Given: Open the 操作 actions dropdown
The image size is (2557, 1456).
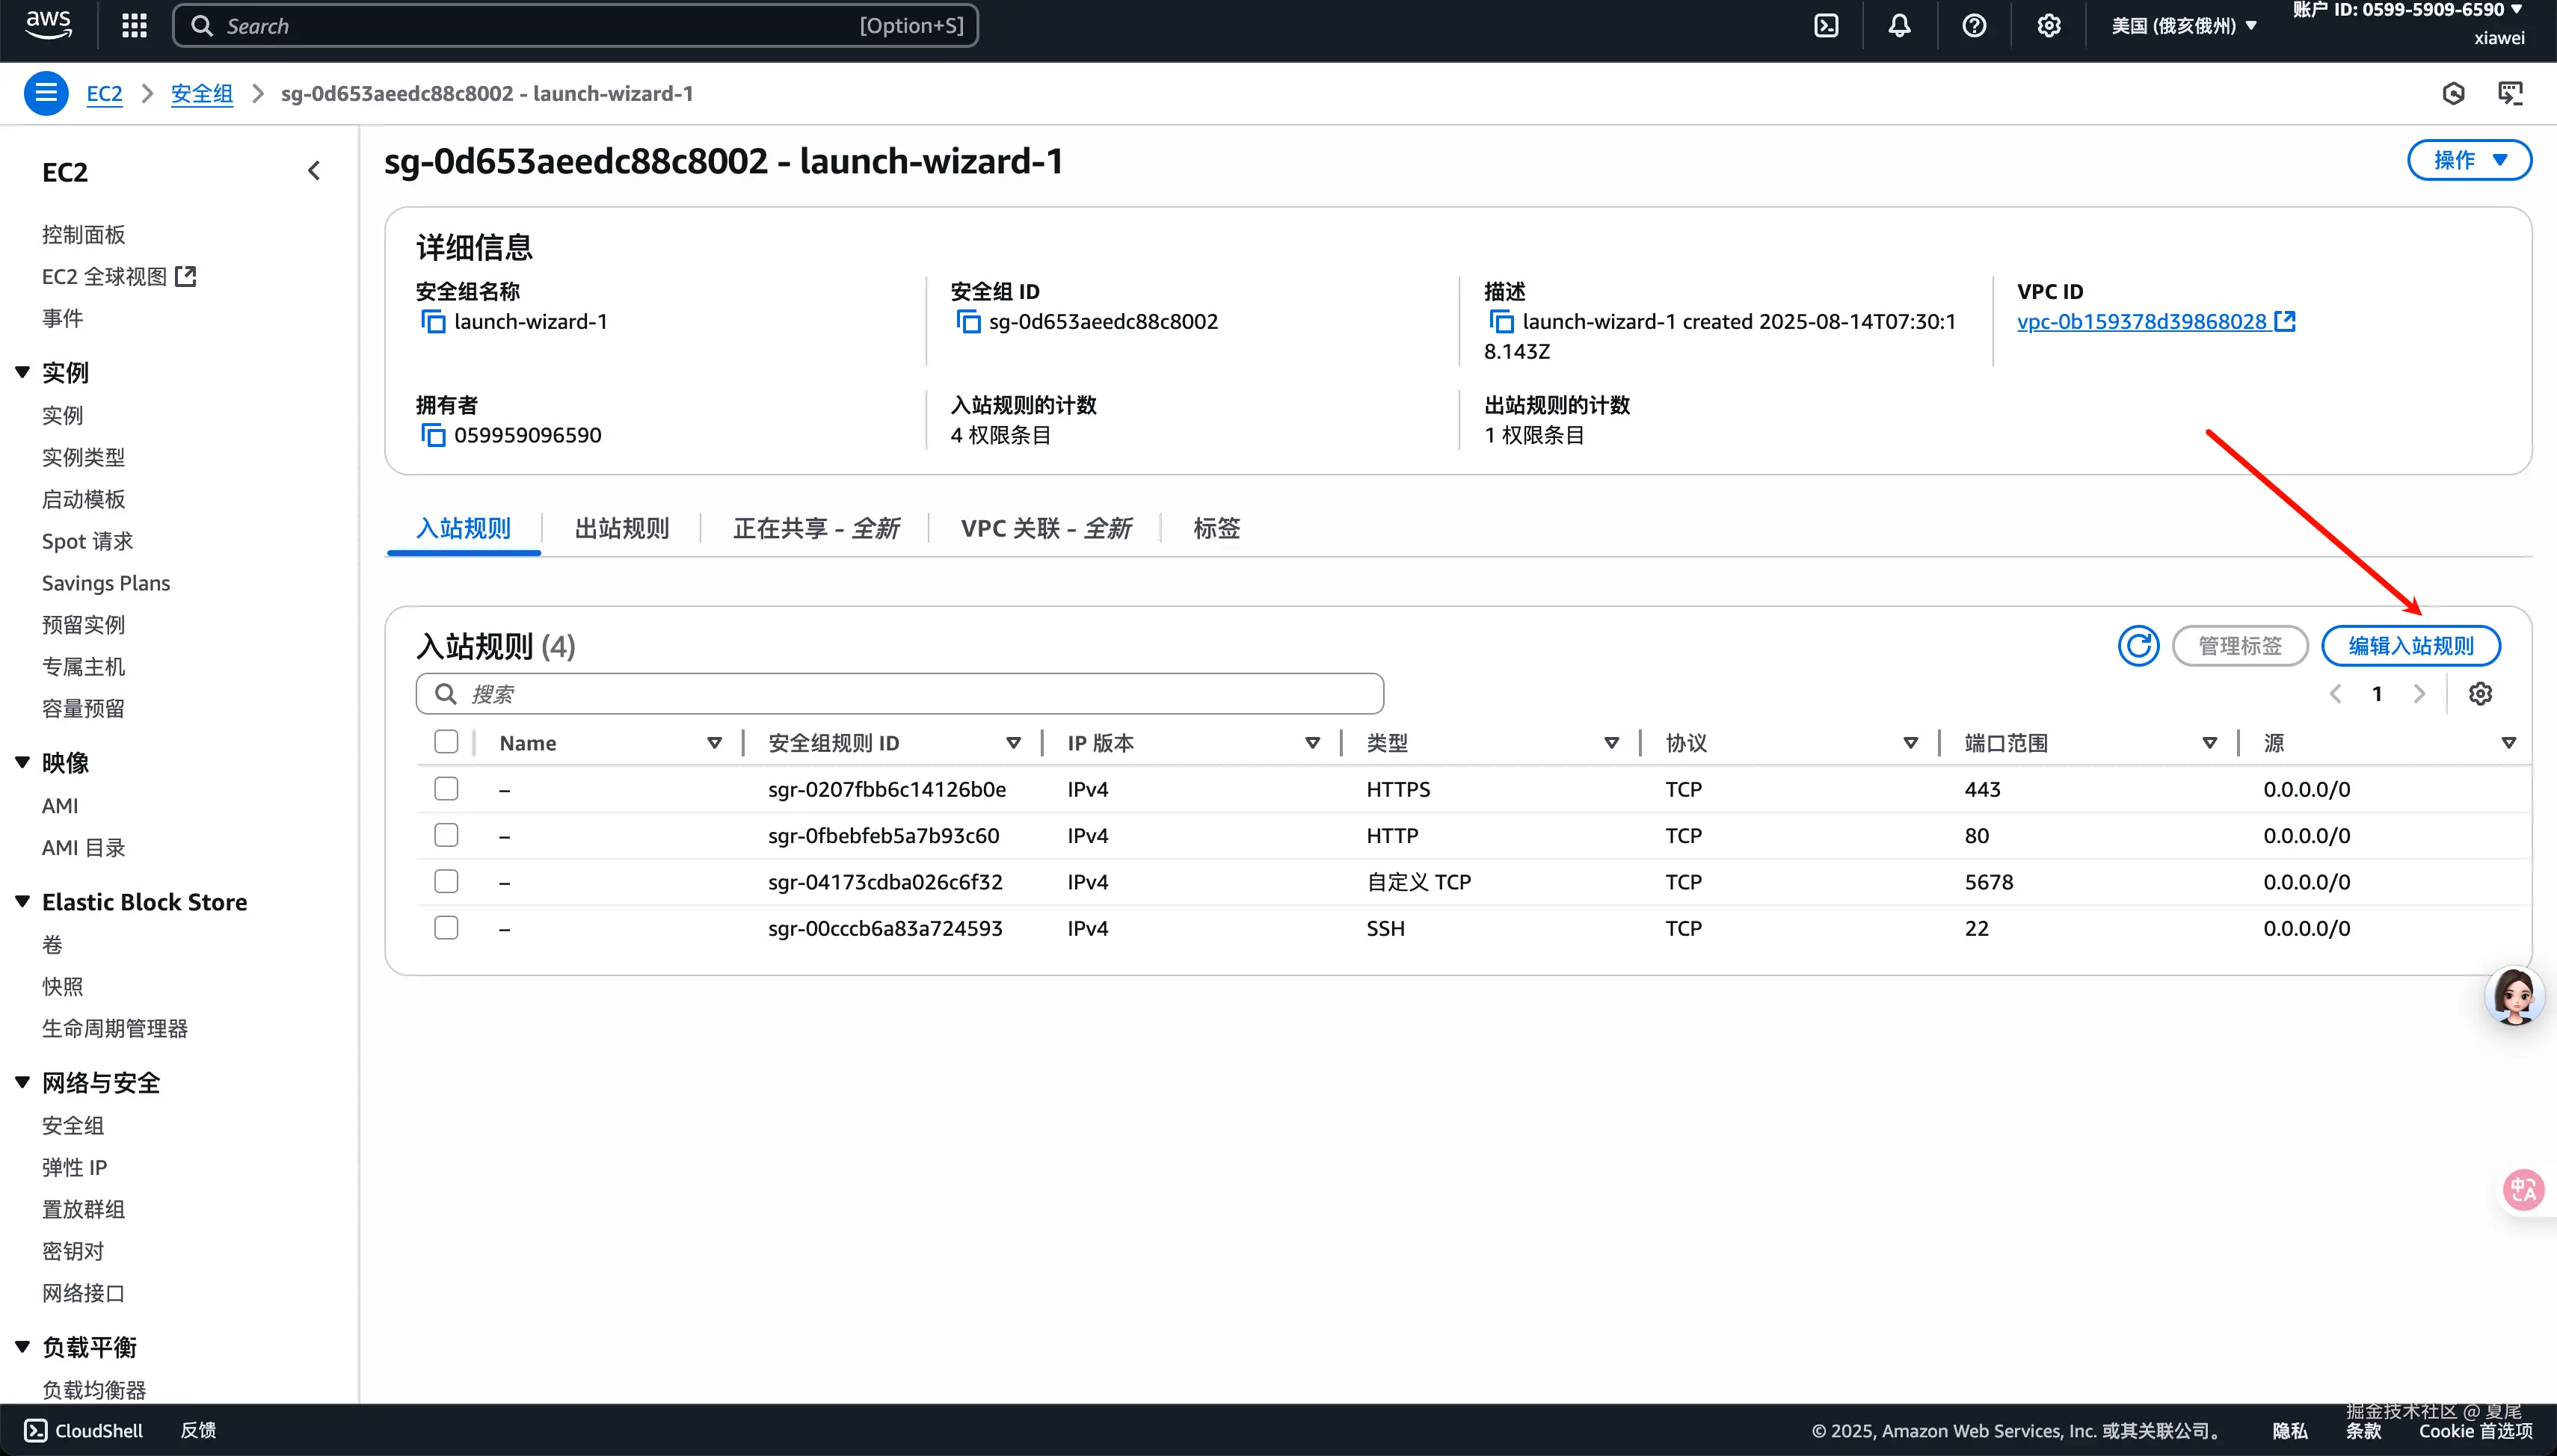Looking at the screenshot, I should point(2468,160).
